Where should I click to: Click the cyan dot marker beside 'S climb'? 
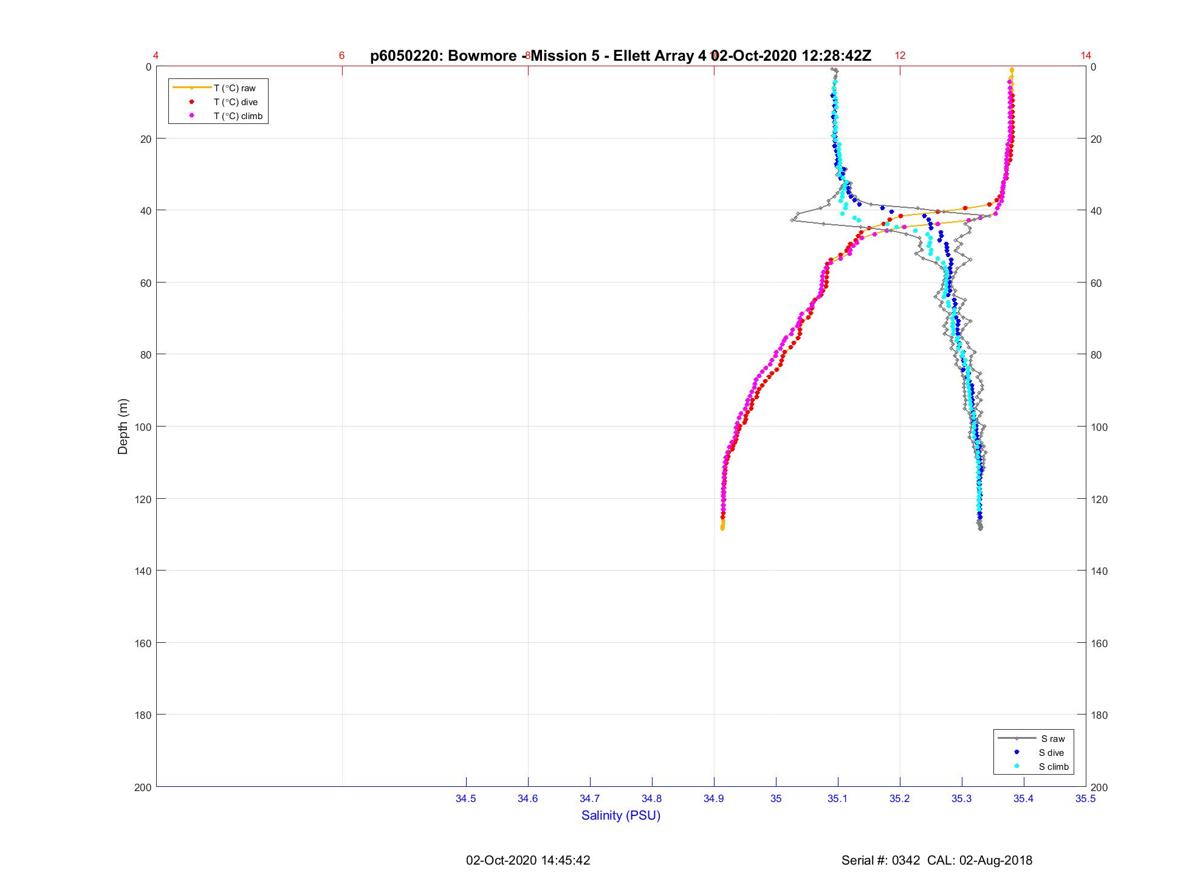(1017, 766)
